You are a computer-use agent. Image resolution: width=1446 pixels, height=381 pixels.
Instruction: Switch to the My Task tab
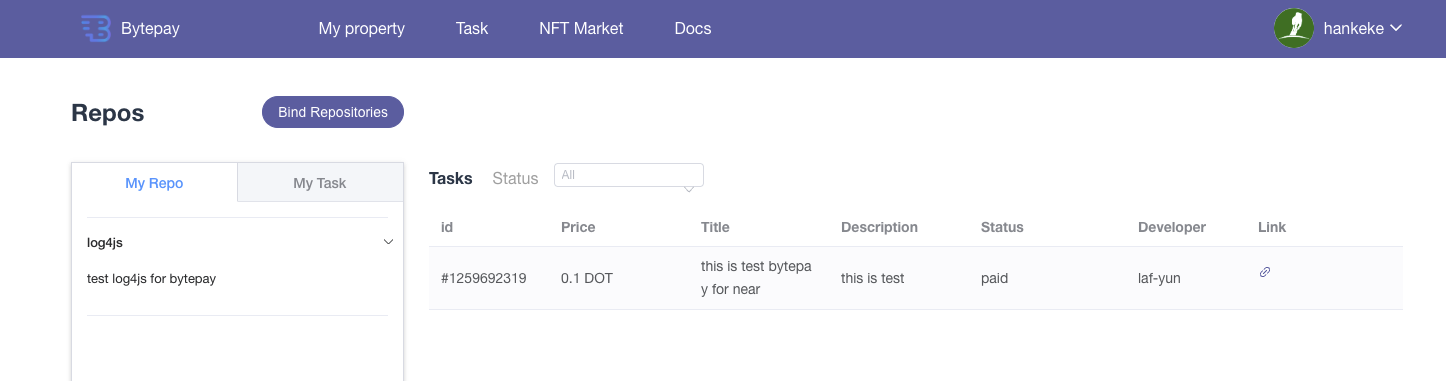[320, 183]
